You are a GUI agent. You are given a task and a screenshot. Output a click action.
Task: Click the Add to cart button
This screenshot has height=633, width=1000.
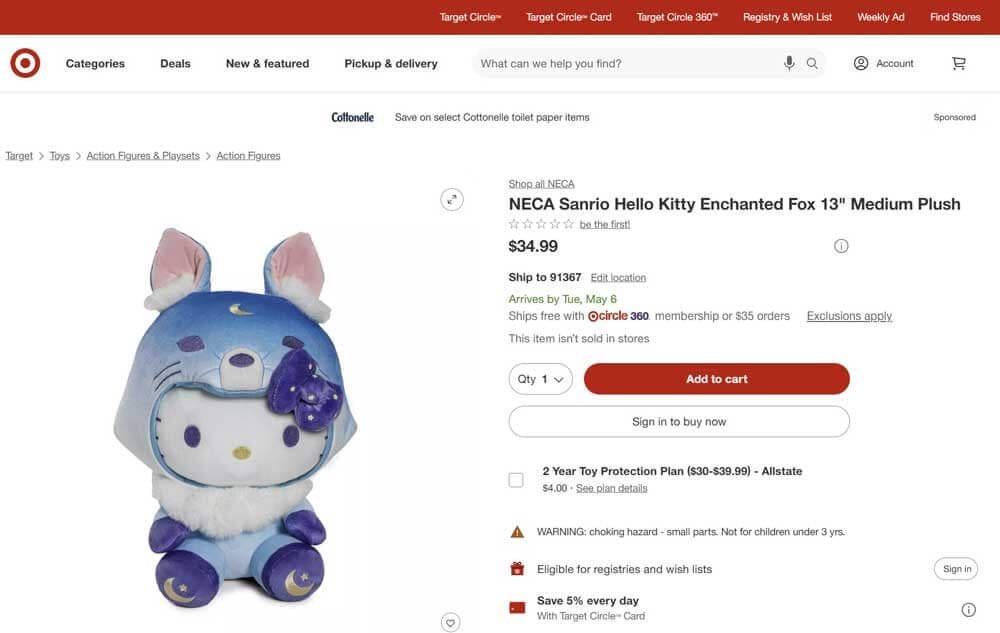pyautogui.click(x=716, y=379)
